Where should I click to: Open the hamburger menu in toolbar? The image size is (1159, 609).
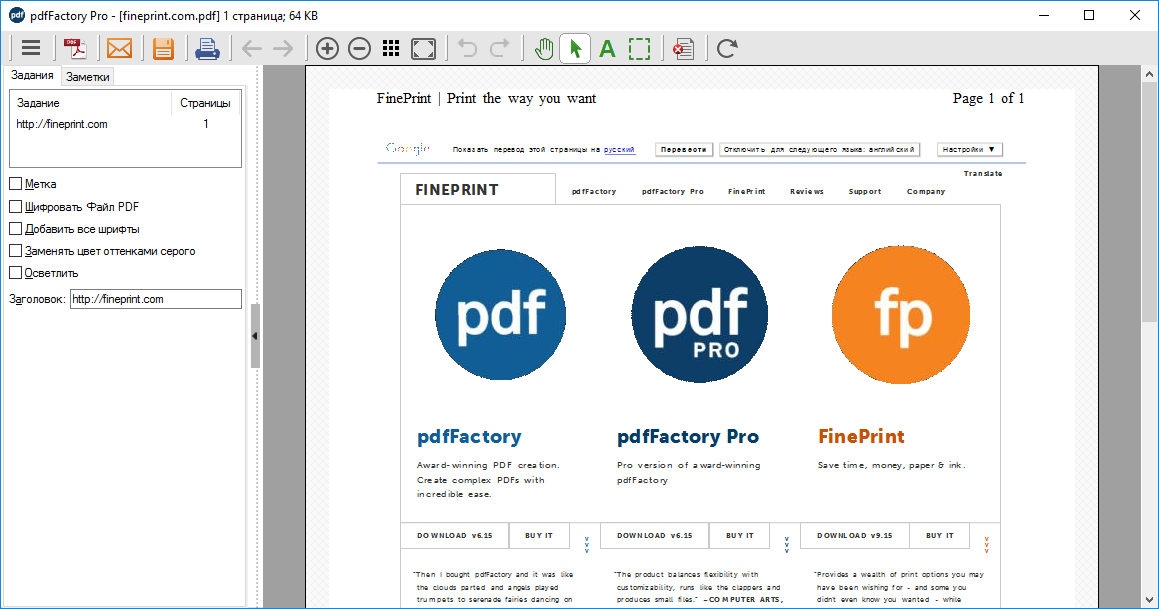[31, 48]
